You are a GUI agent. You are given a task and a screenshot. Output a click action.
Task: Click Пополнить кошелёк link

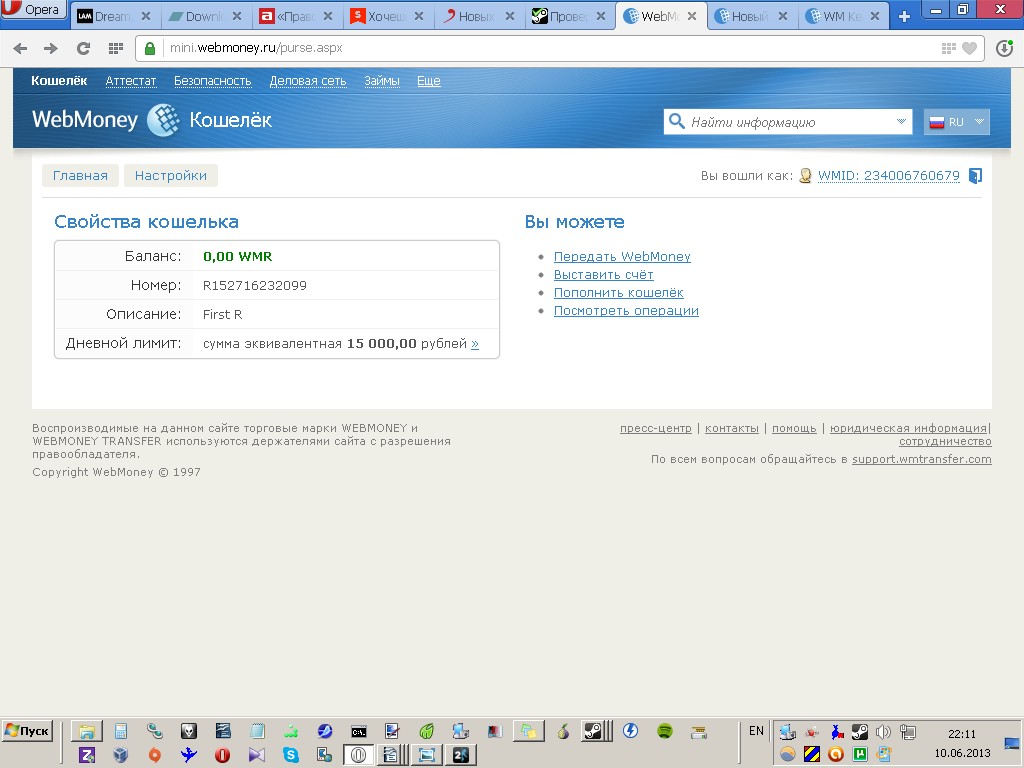tap(618, 293)
